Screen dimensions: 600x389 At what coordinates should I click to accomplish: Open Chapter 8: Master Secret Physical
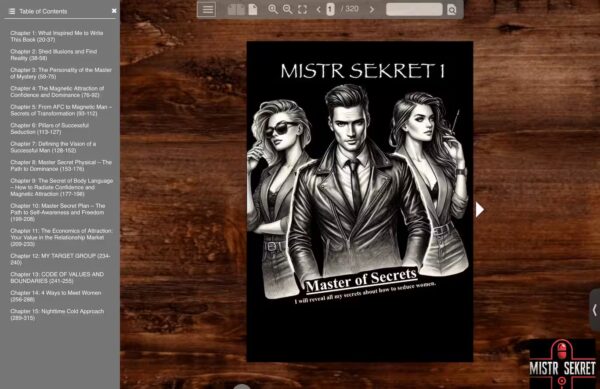click(x=61, y=166)
